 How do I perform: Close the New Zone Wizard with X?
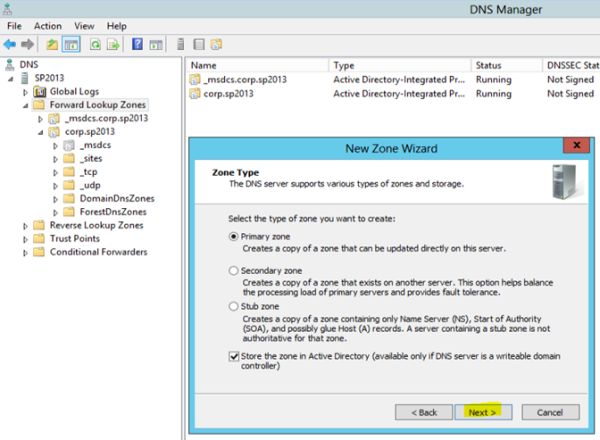tap(576, 145)
